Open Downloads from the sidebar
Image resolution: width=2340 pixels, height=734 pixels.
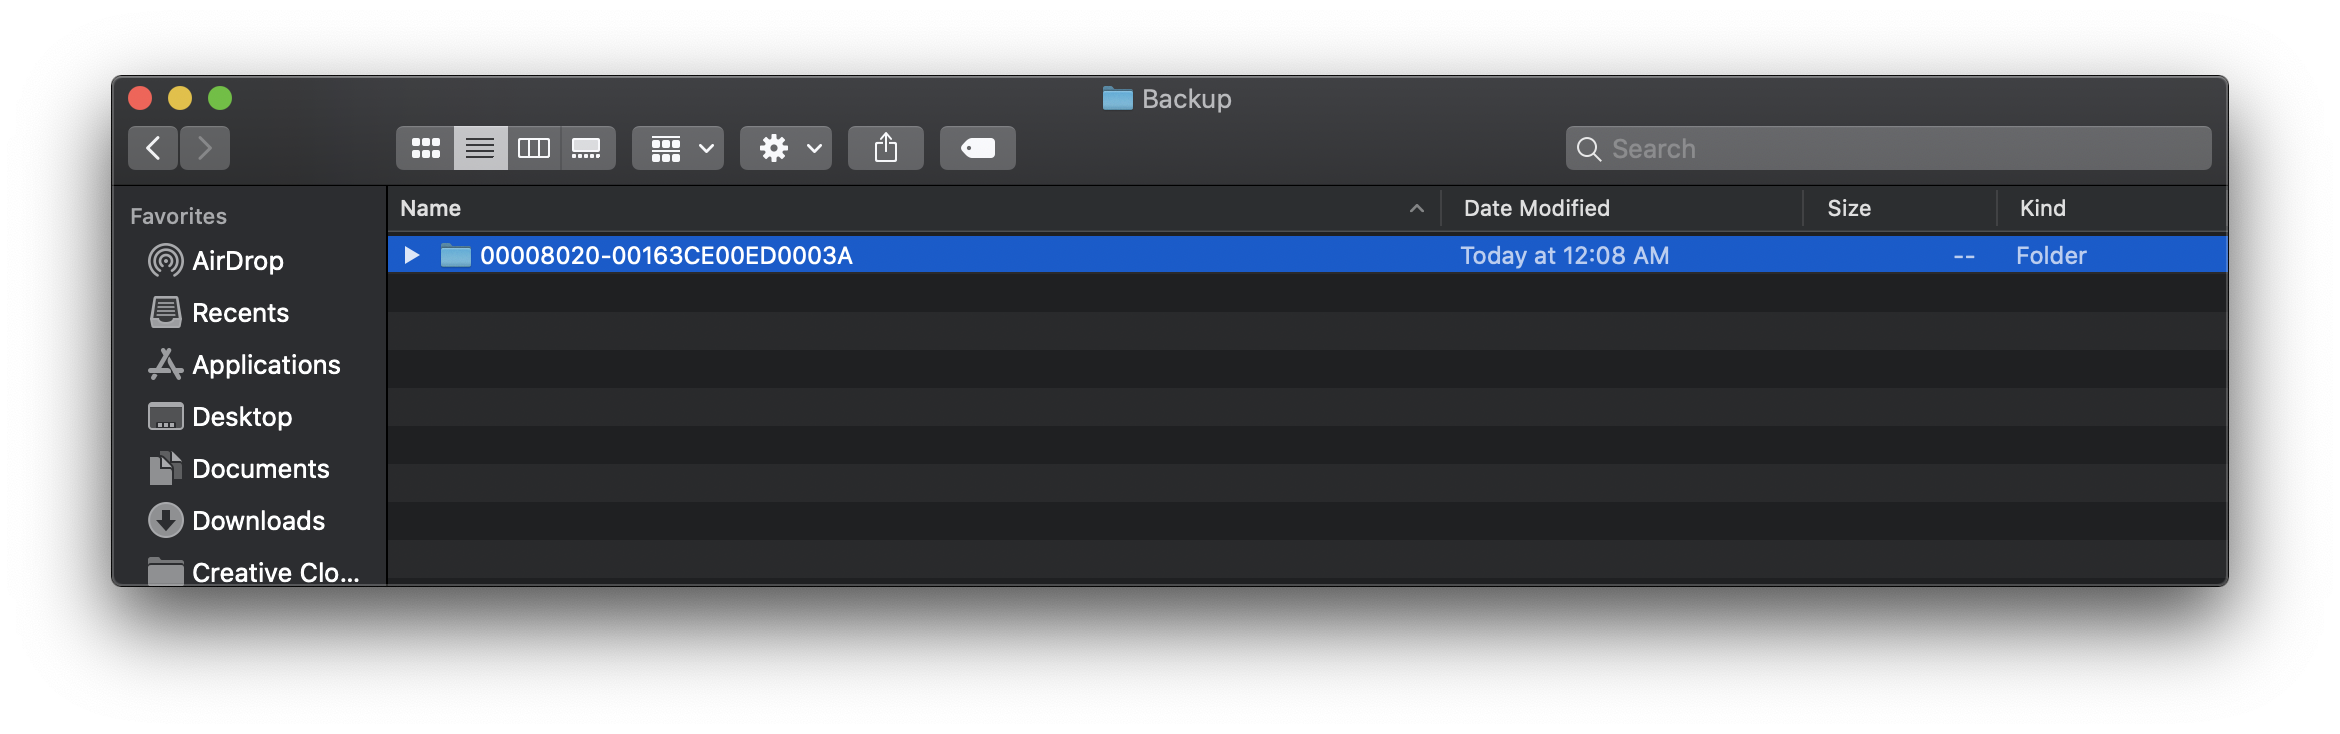(x=258, y=521)
